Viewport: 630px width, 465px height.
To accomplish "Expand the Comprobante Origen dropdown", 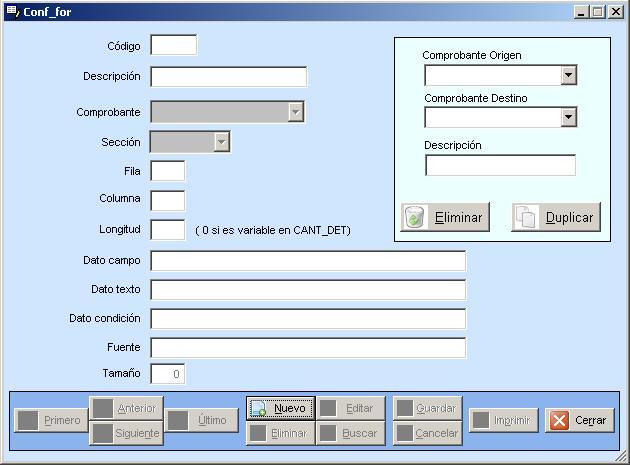I will pos(568,75).
